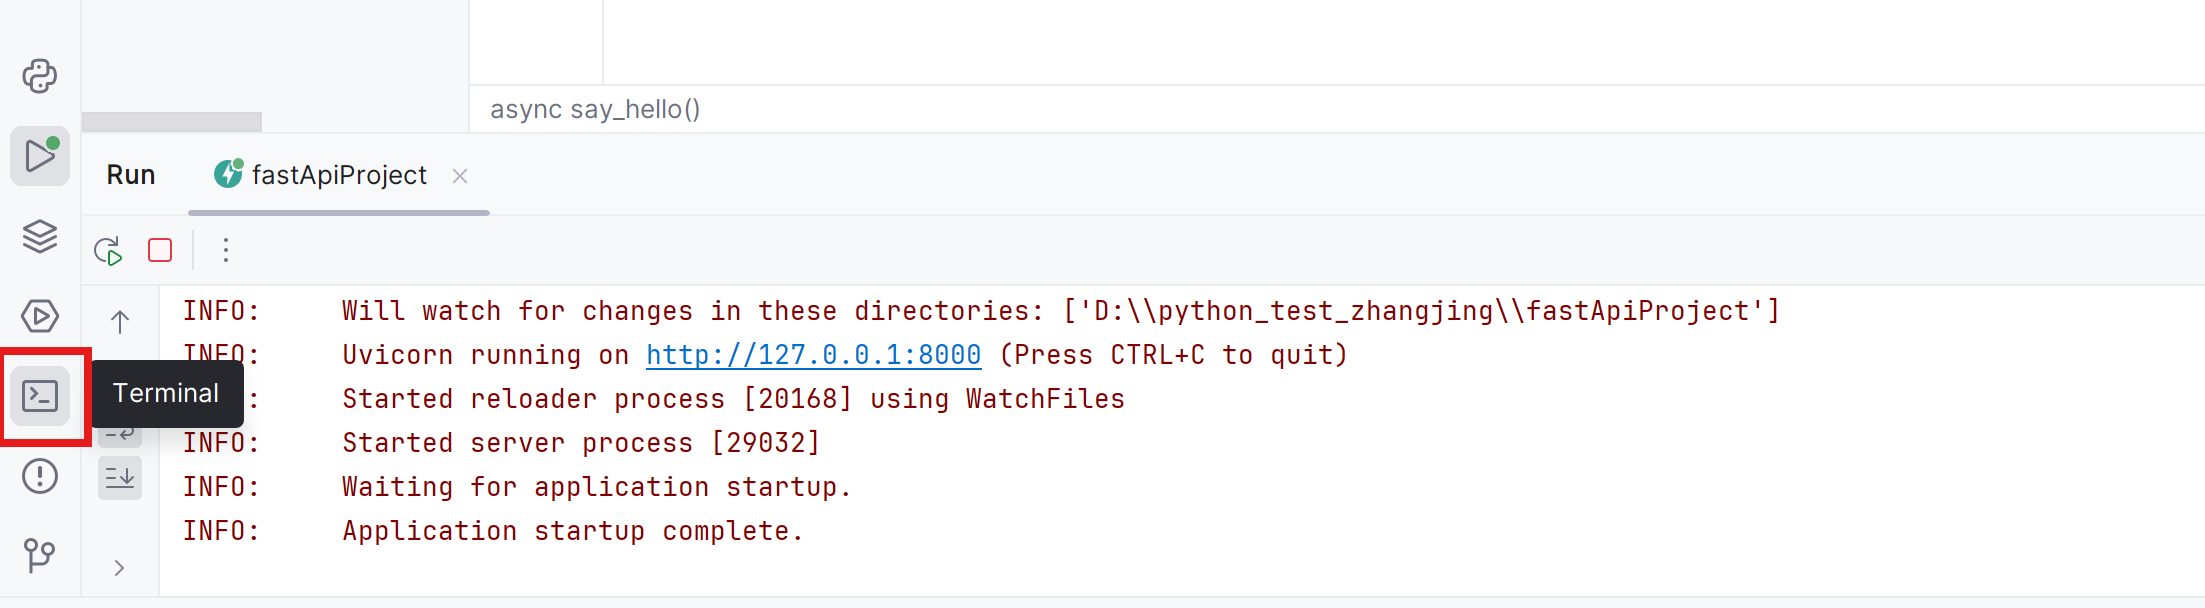The image size is (2205, 608).
Task: Open the Run tool window icon
Action: 40,156
